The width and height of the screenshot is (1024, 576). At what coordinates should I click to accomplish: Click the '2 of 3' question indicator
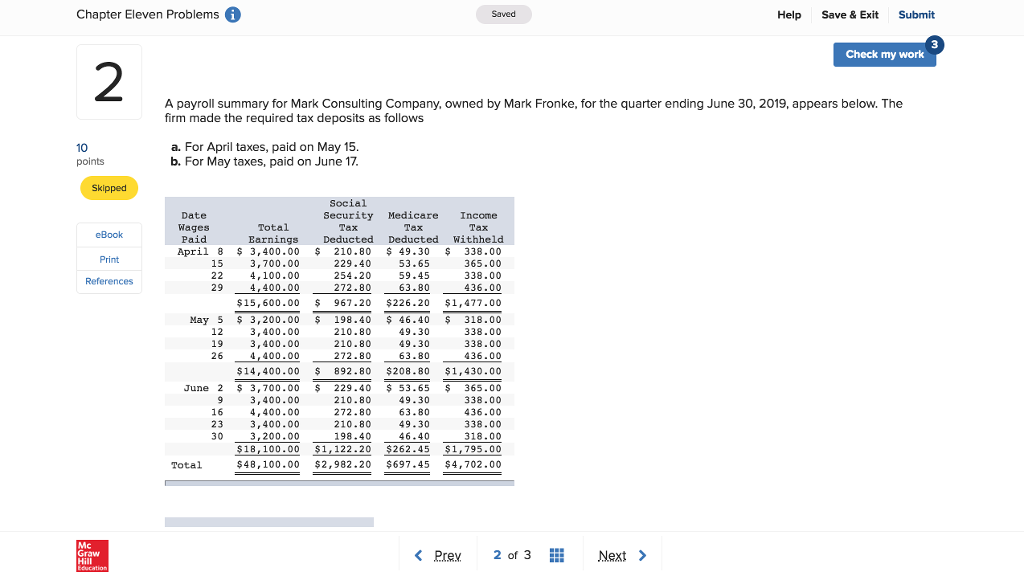coord(512,556)
